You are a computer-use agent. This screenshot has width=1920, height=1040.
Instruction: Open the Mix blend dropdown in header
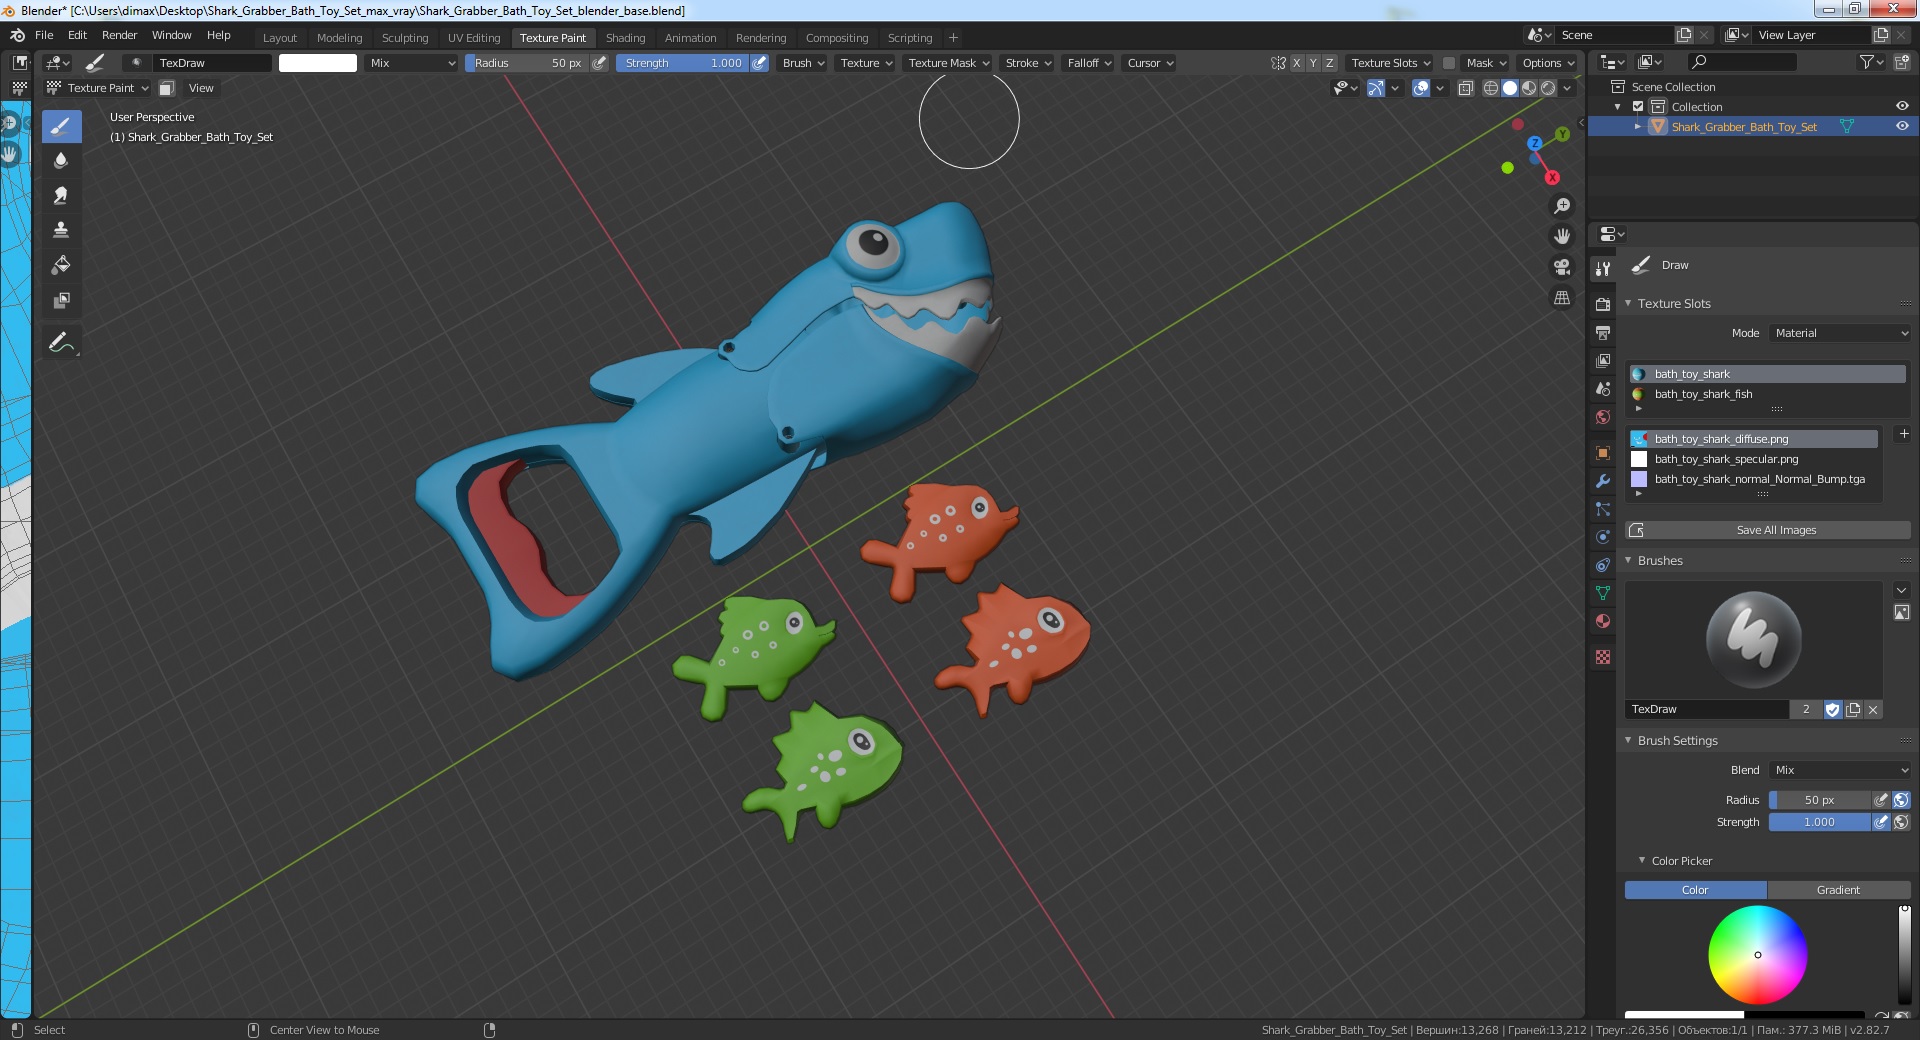point(412,63)
